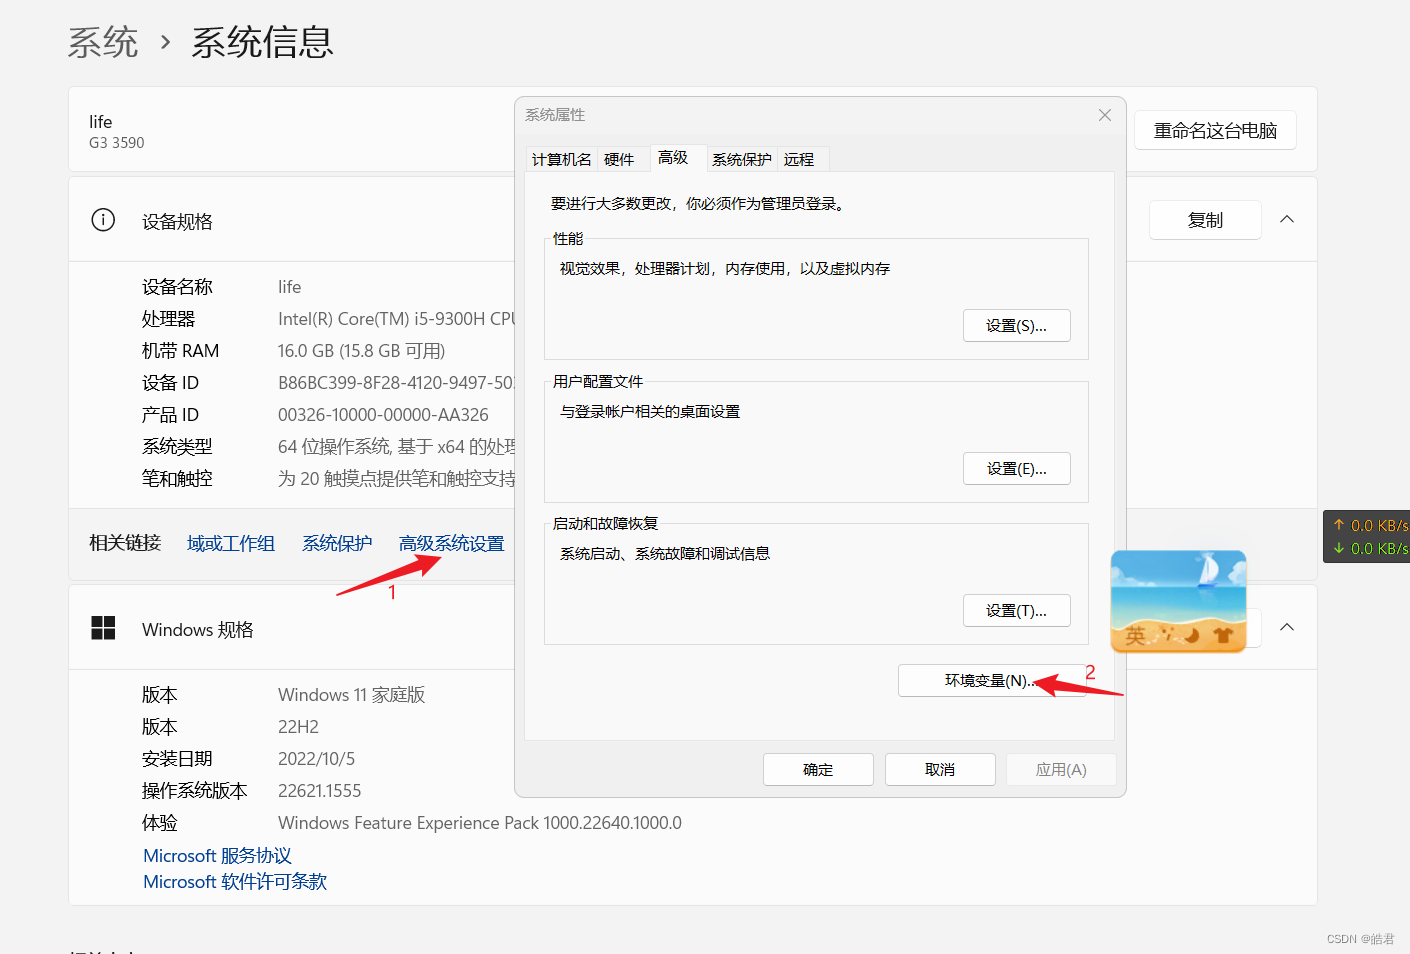Confirm with the 确定 button
The image size is (1410, 954).
(x=818, y=770)
